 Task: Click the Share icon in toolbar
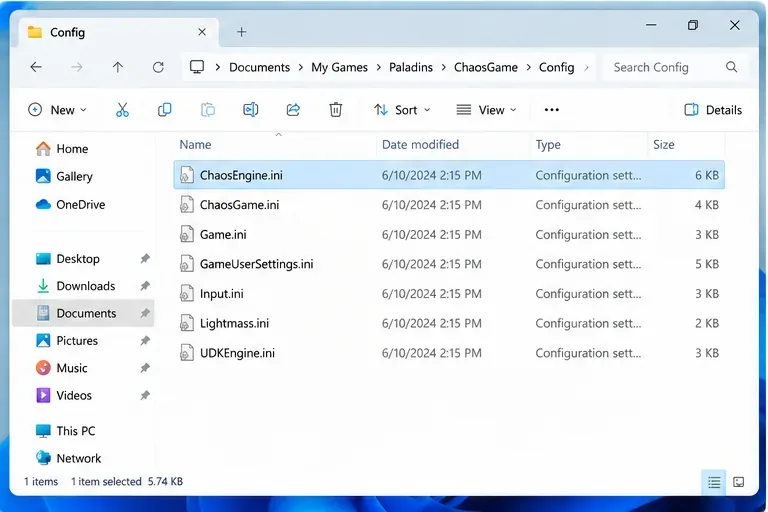[293, 110]
